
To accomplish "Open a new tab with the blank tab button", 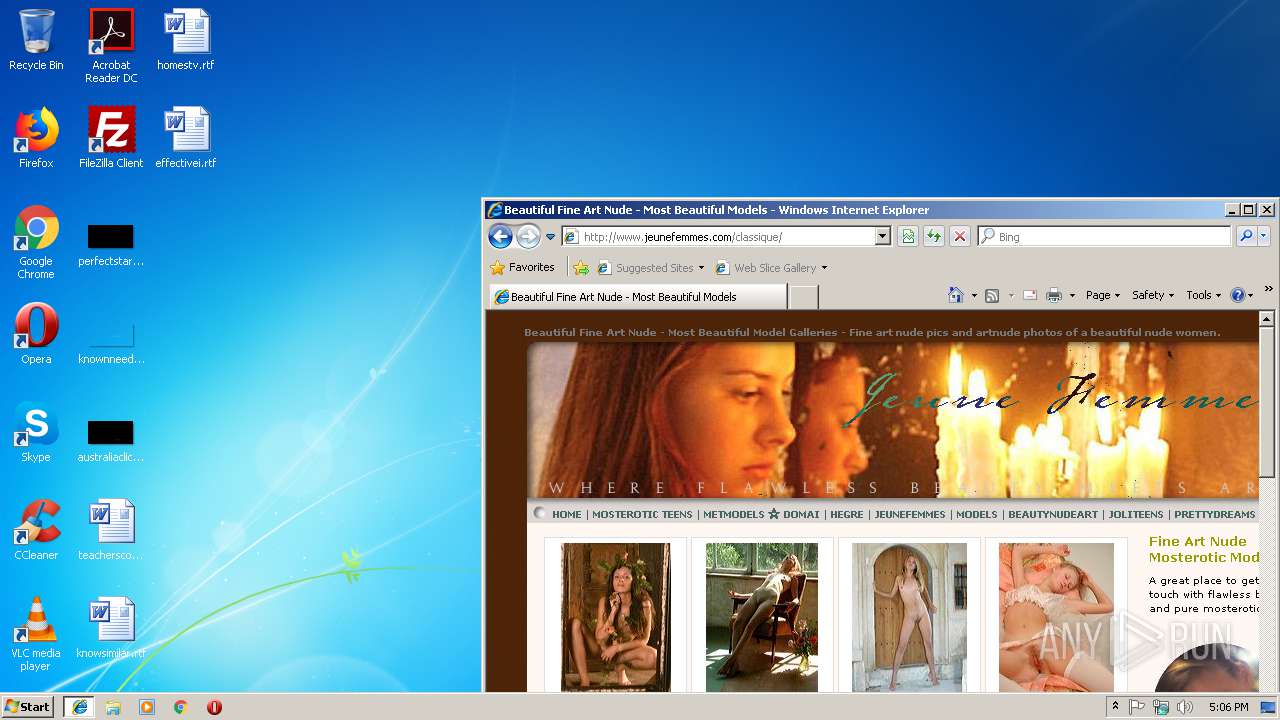I will [x=804, y=297].
